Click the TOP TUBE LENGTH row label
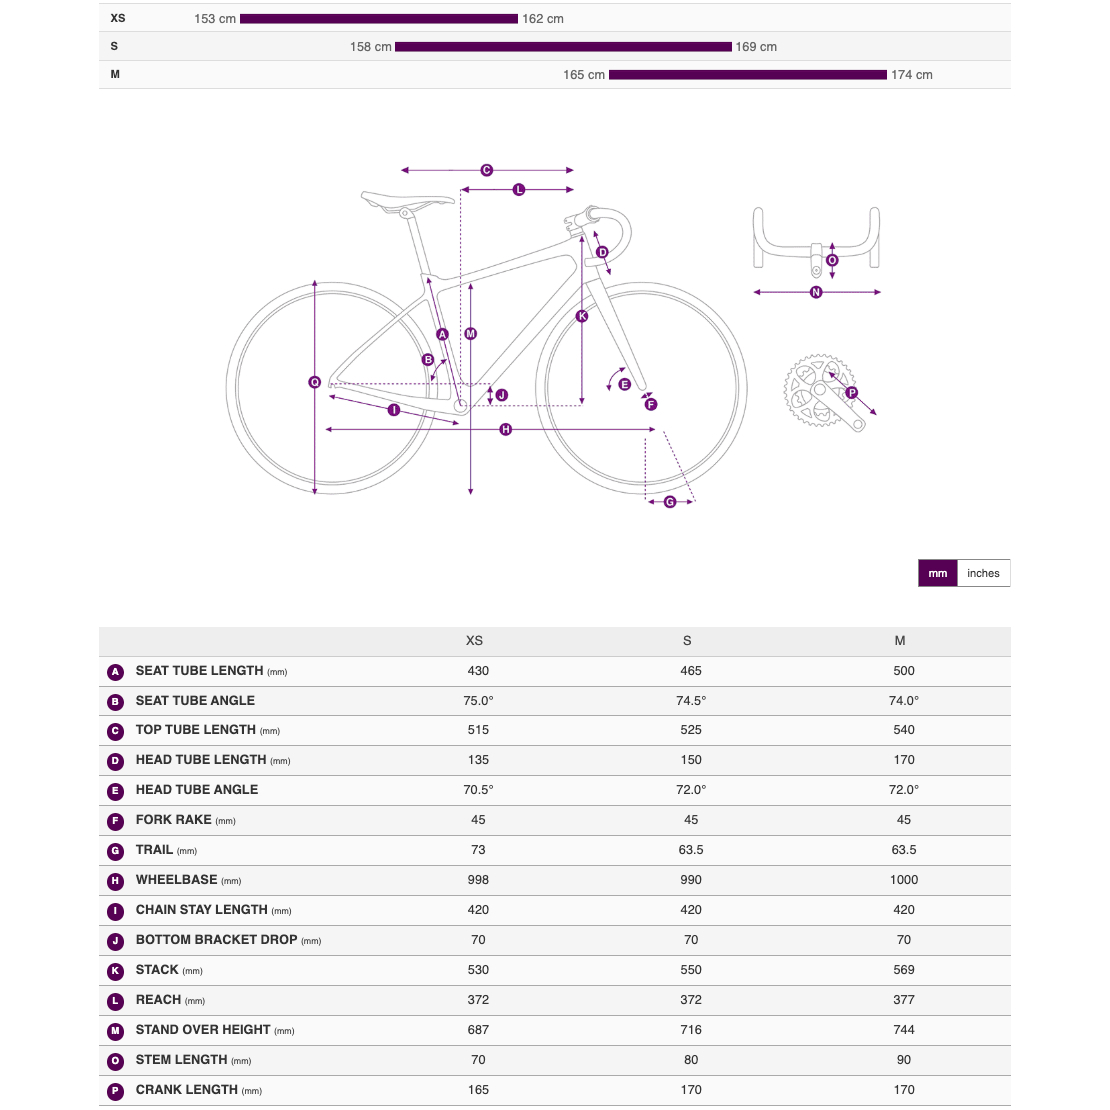This screenshot has height=1110, width=1110. [196, 730]
